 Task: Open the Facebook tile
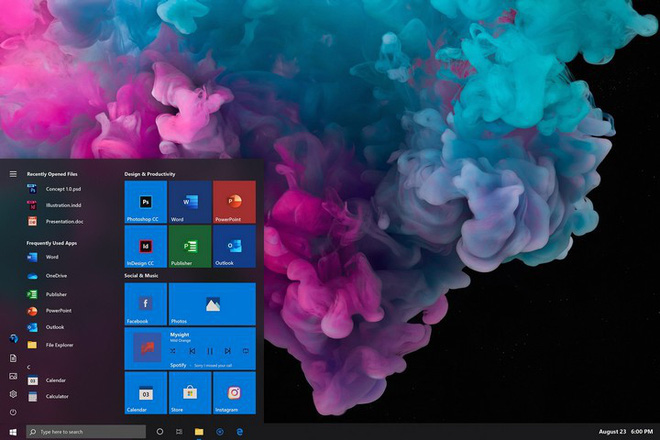coord(146,304)
